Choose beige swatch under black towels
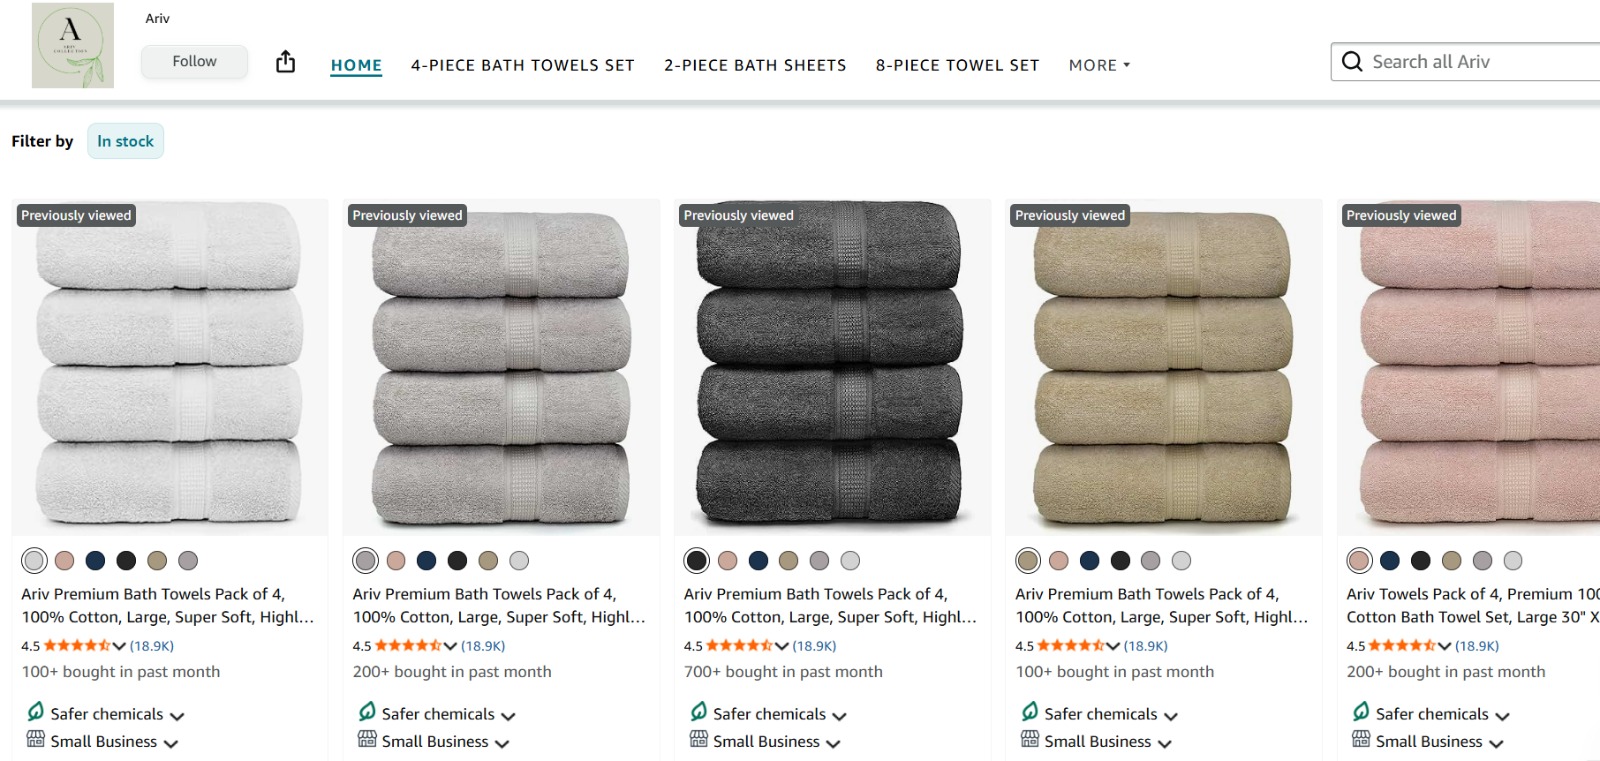 (789, 560)
